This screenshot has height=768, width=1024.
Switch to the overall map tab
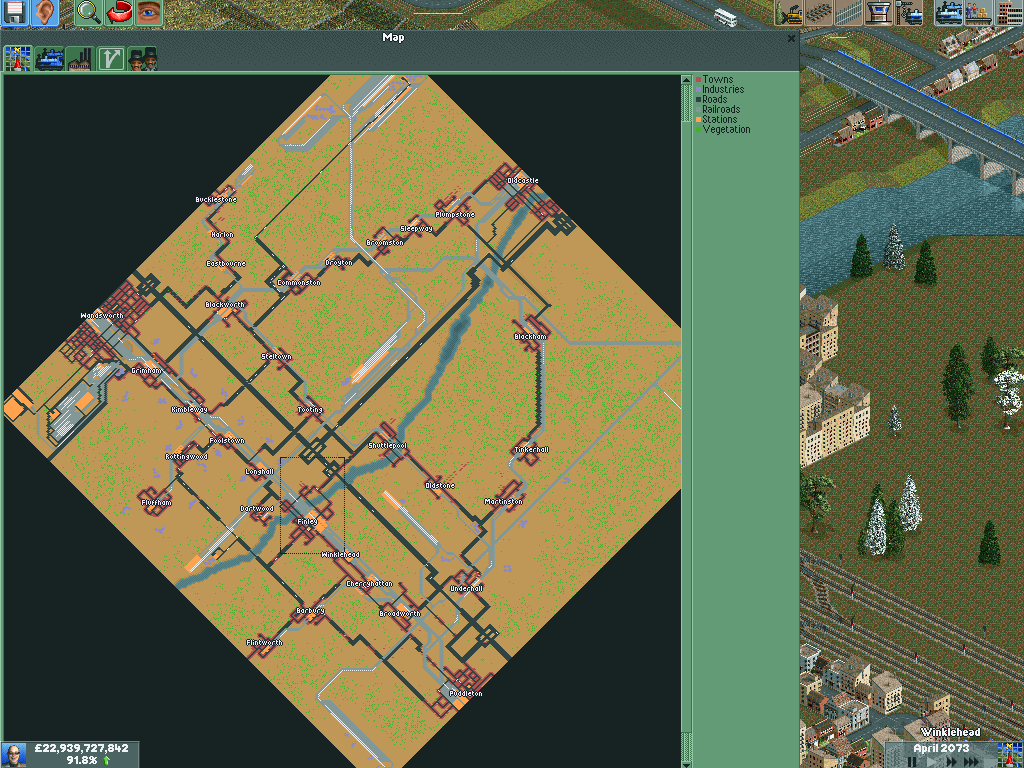tap(18, 59)
